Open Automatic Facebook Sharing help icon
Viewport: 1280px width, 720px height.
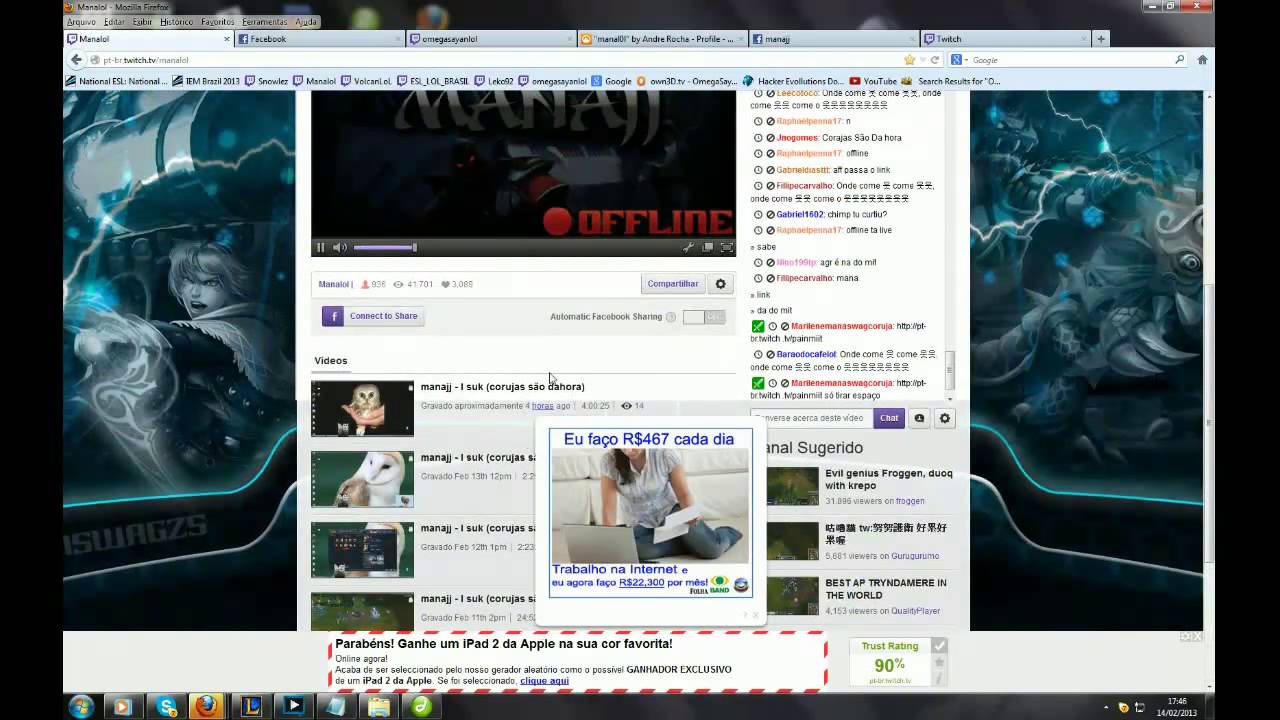tap(672, 317)
